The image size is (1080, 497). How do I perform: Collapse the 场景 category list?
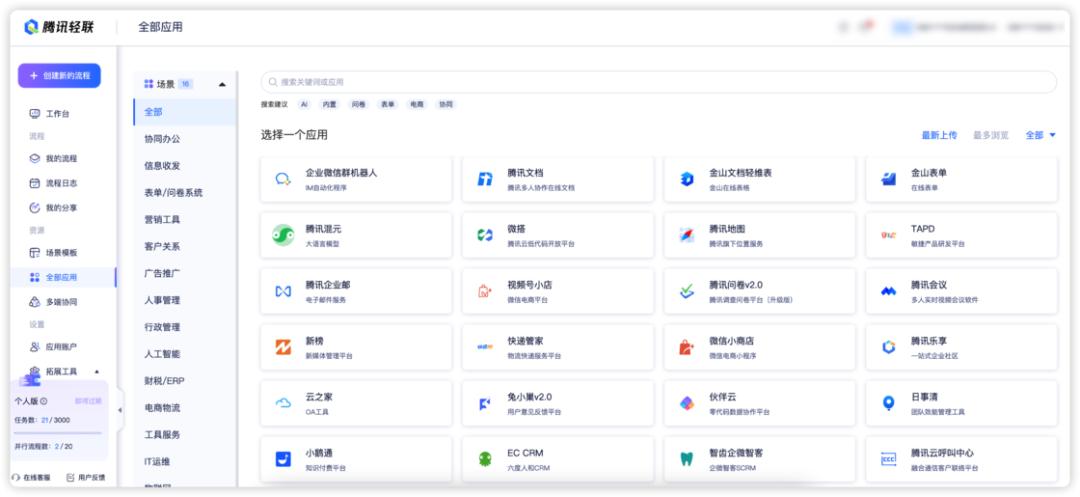coord(222,85)
